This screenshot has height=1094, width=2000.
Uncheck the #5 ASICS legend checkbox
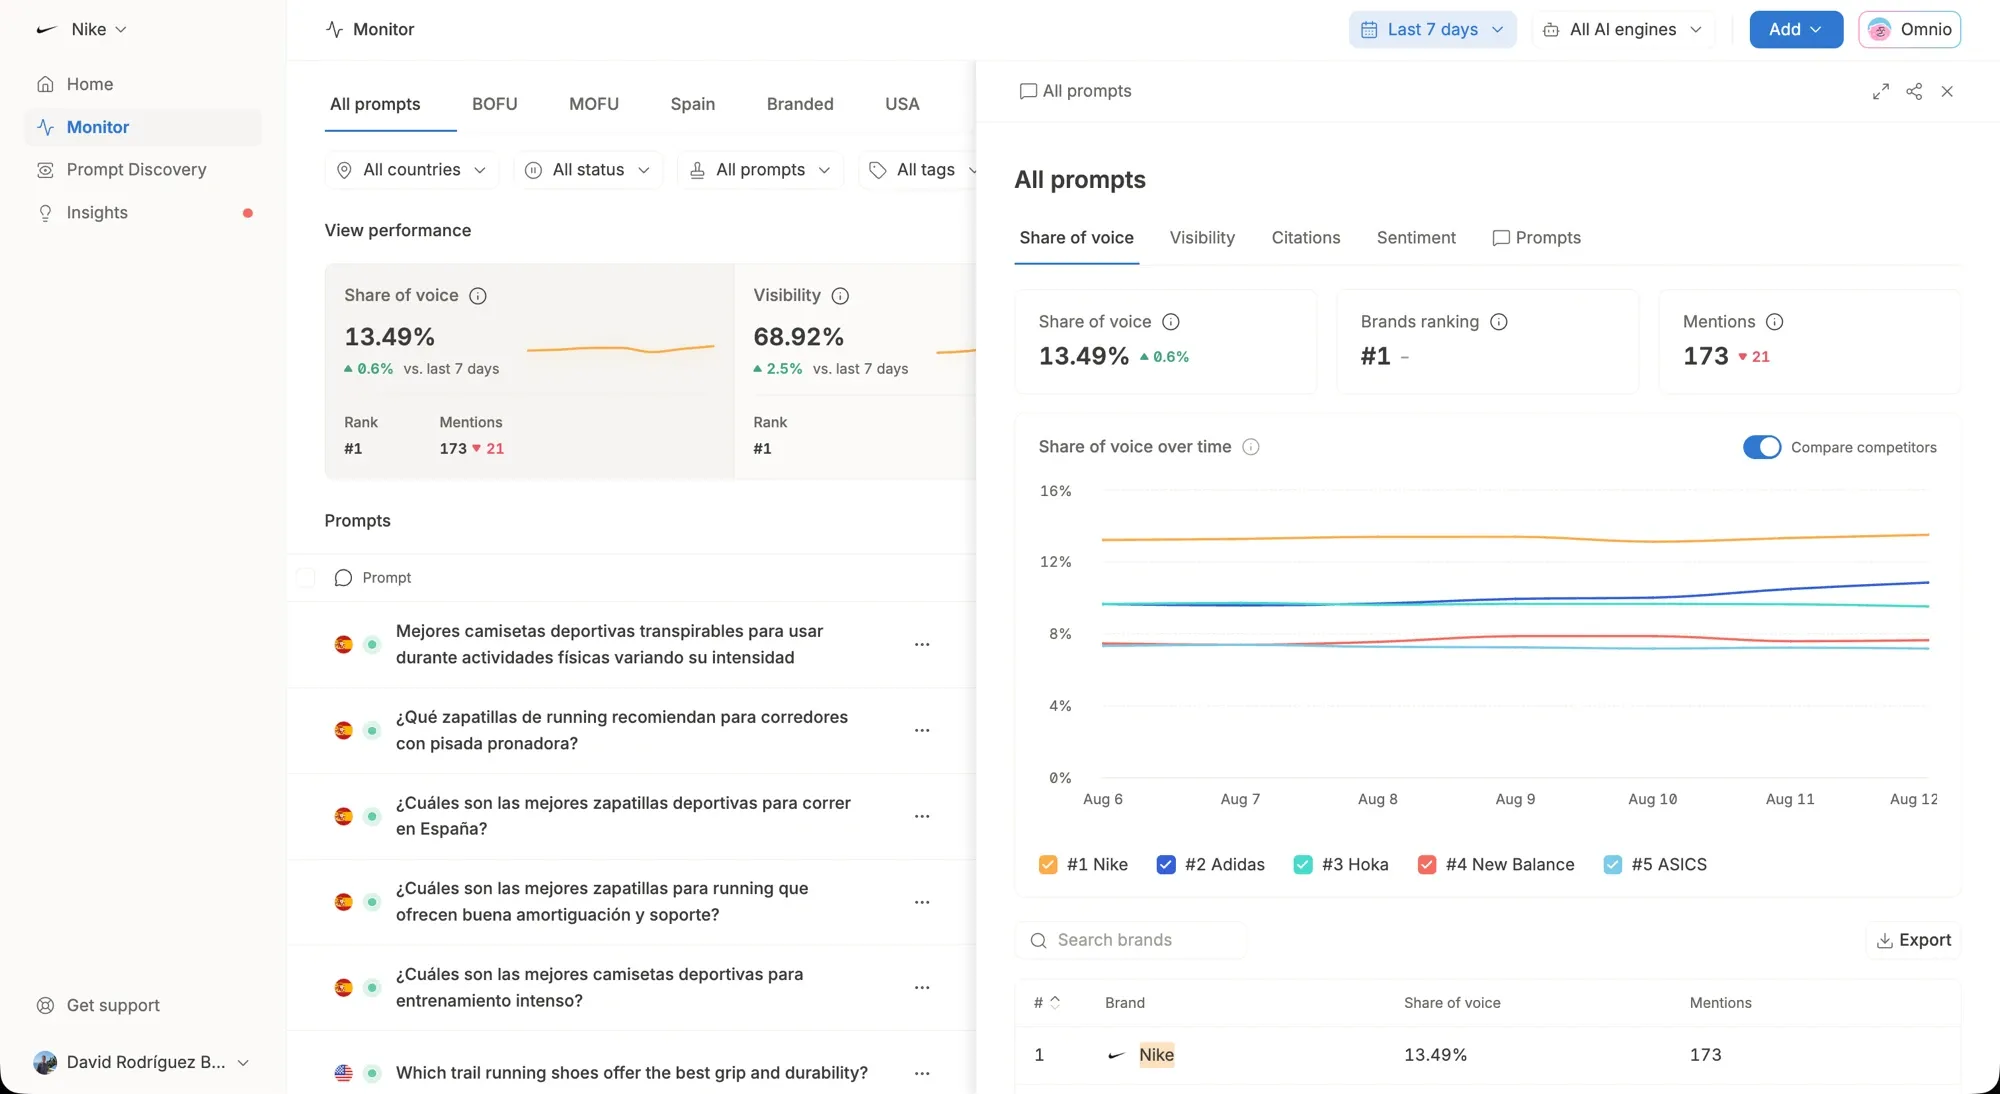tap(1613, 865)
